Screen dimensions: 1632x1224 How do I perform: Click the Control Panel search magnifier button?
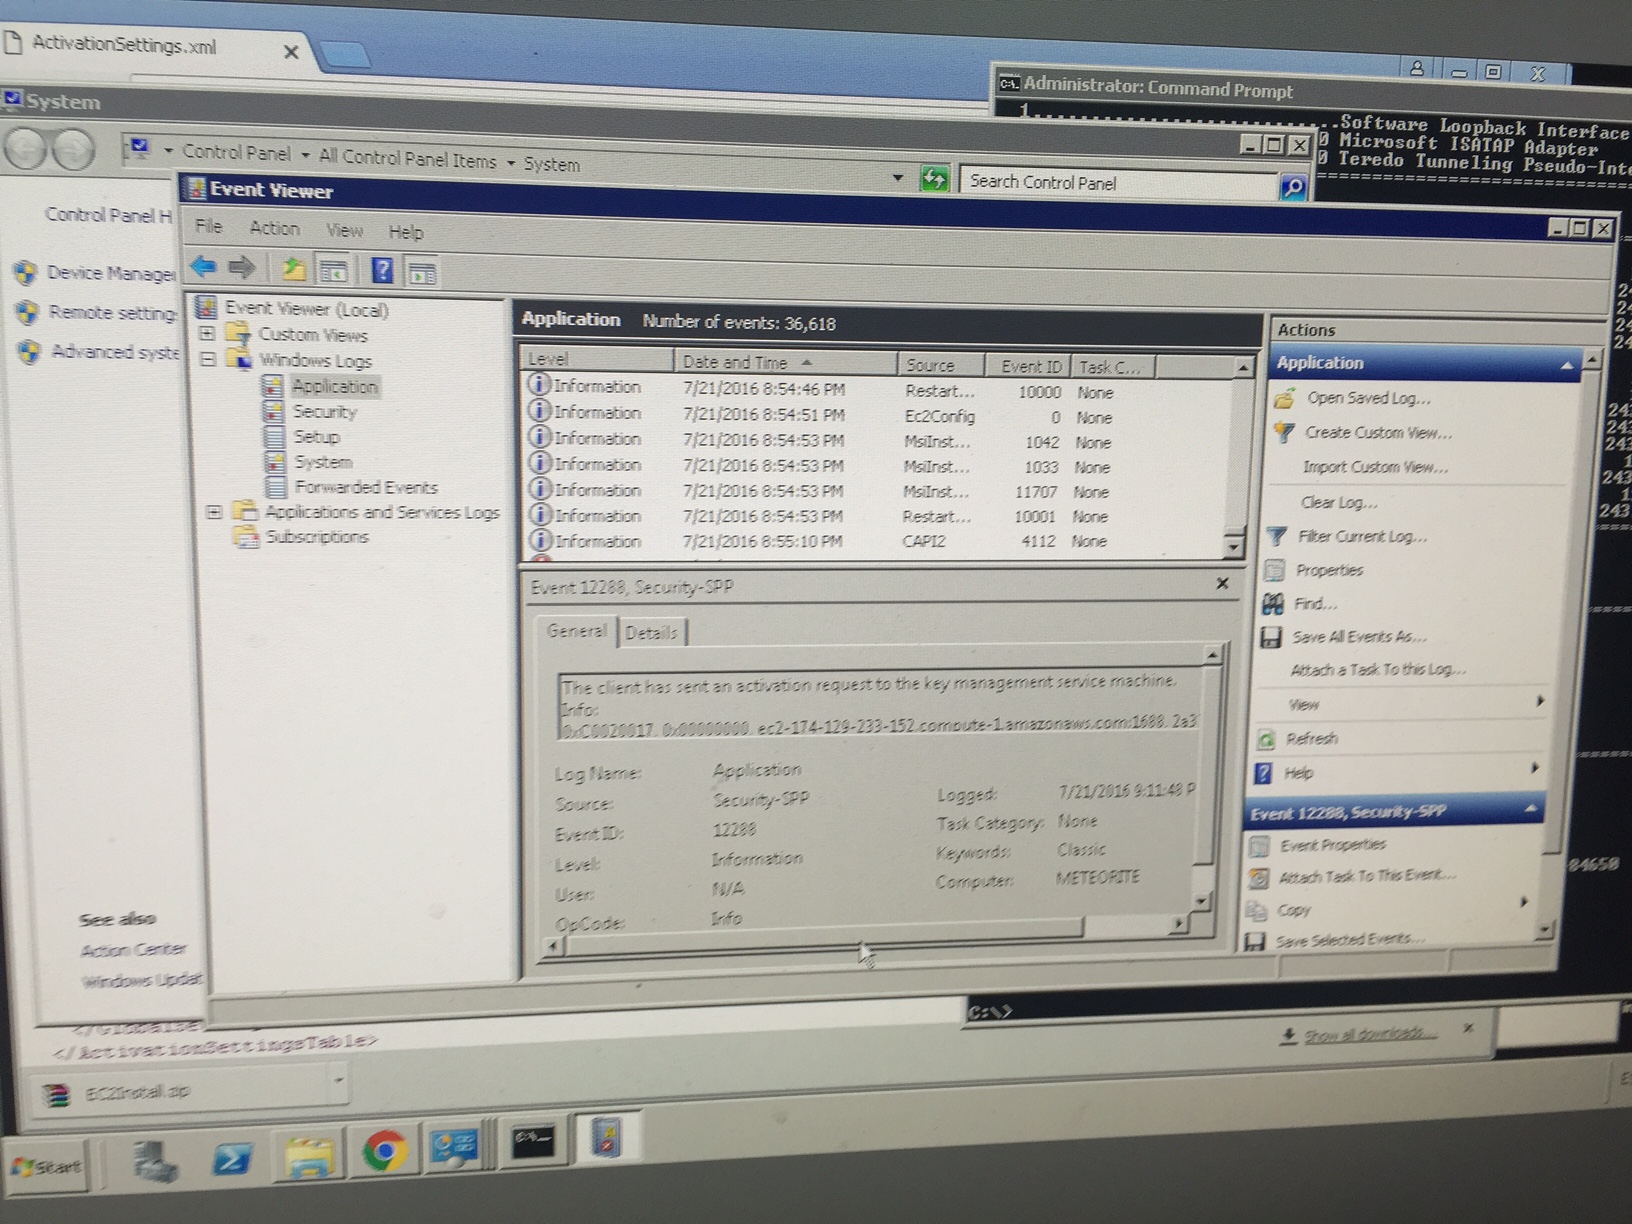coord(1292,187)
